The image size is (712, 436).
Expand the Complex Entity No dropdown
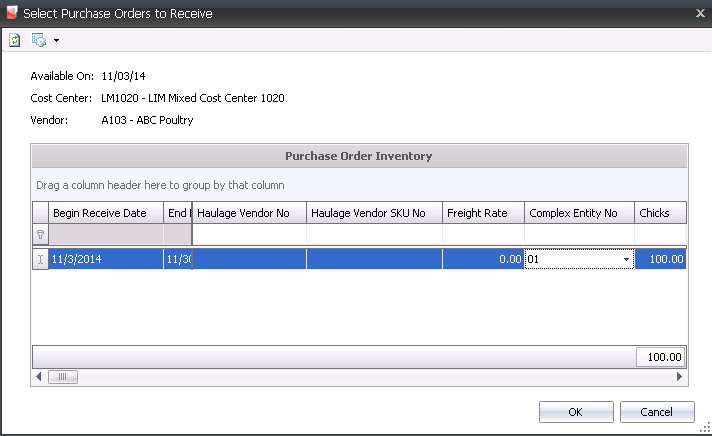(626, 260)
